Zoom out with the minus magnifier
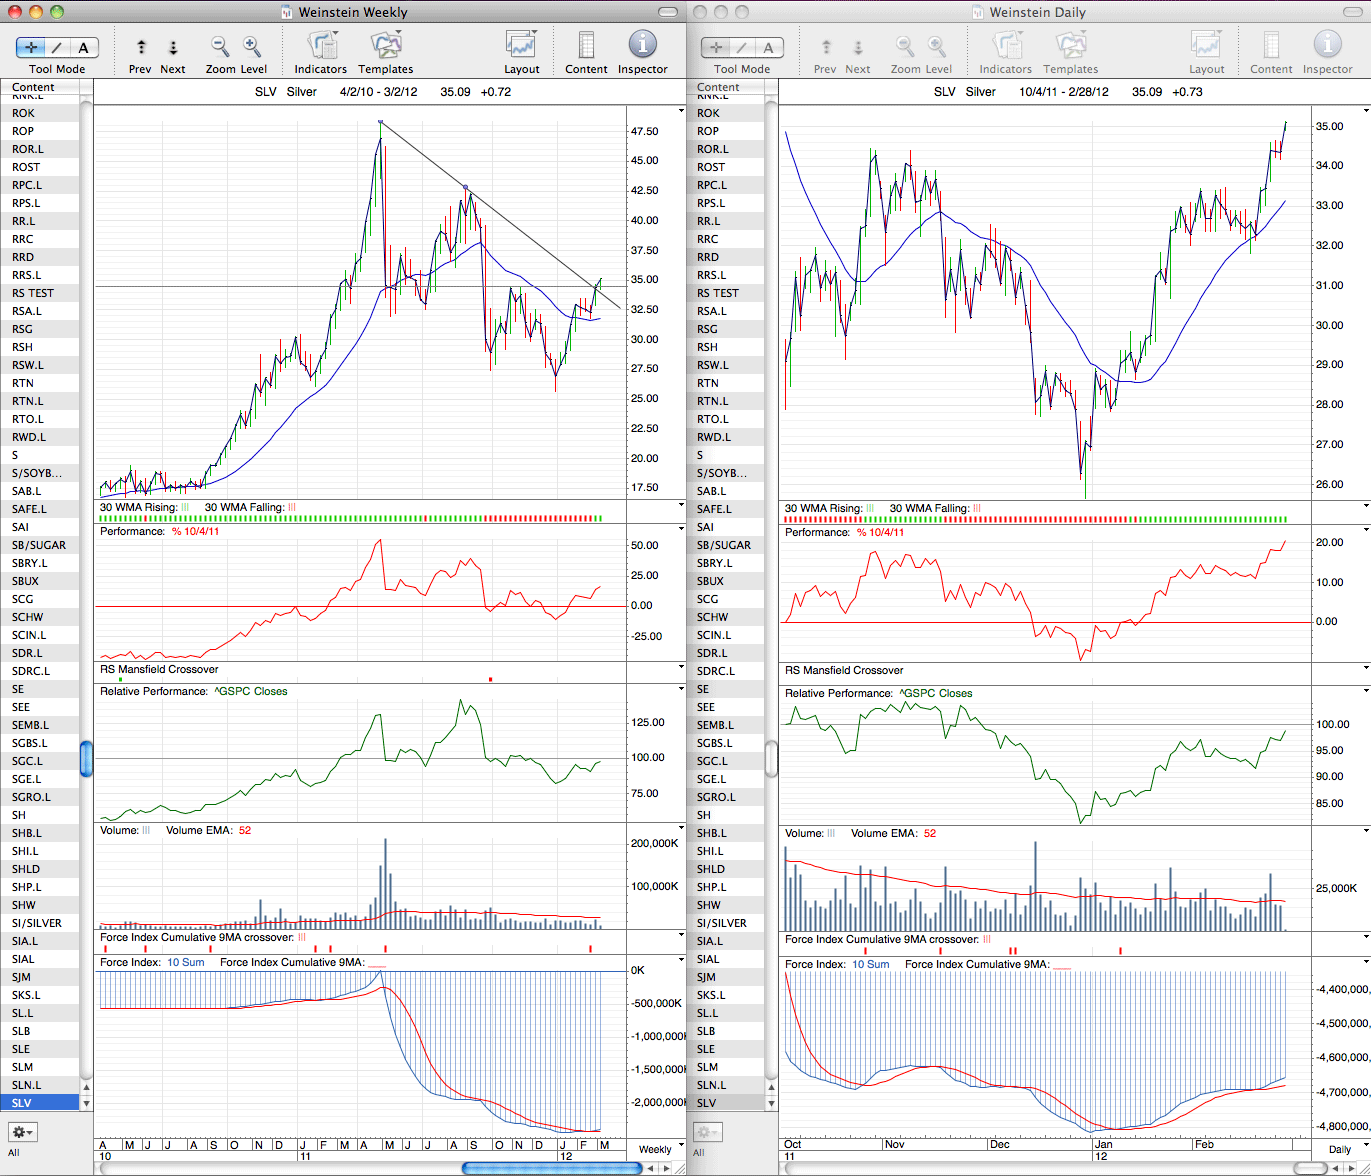 219,46
